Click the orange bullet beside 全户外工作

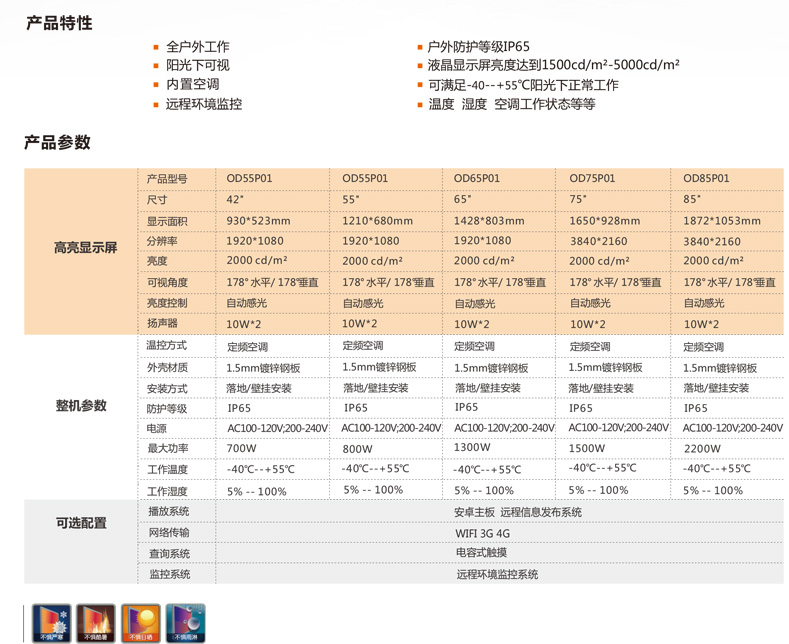point(156,47)
